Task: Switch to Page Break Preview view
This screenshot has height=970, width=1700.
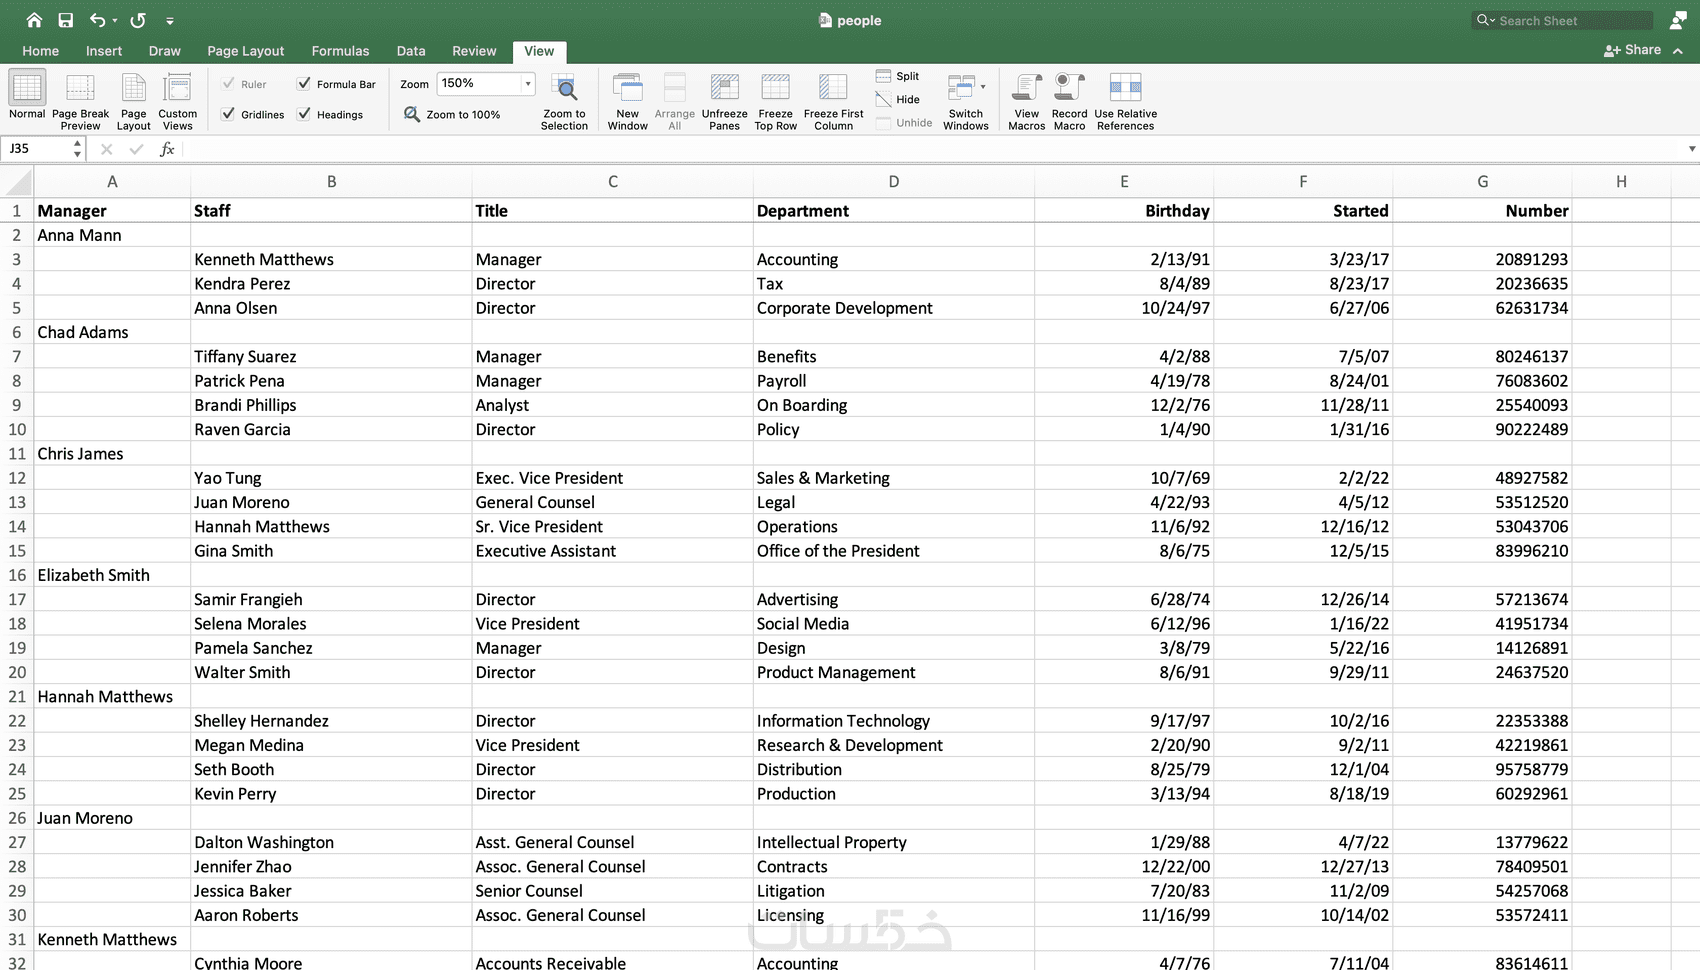Action: pos(80,101)
